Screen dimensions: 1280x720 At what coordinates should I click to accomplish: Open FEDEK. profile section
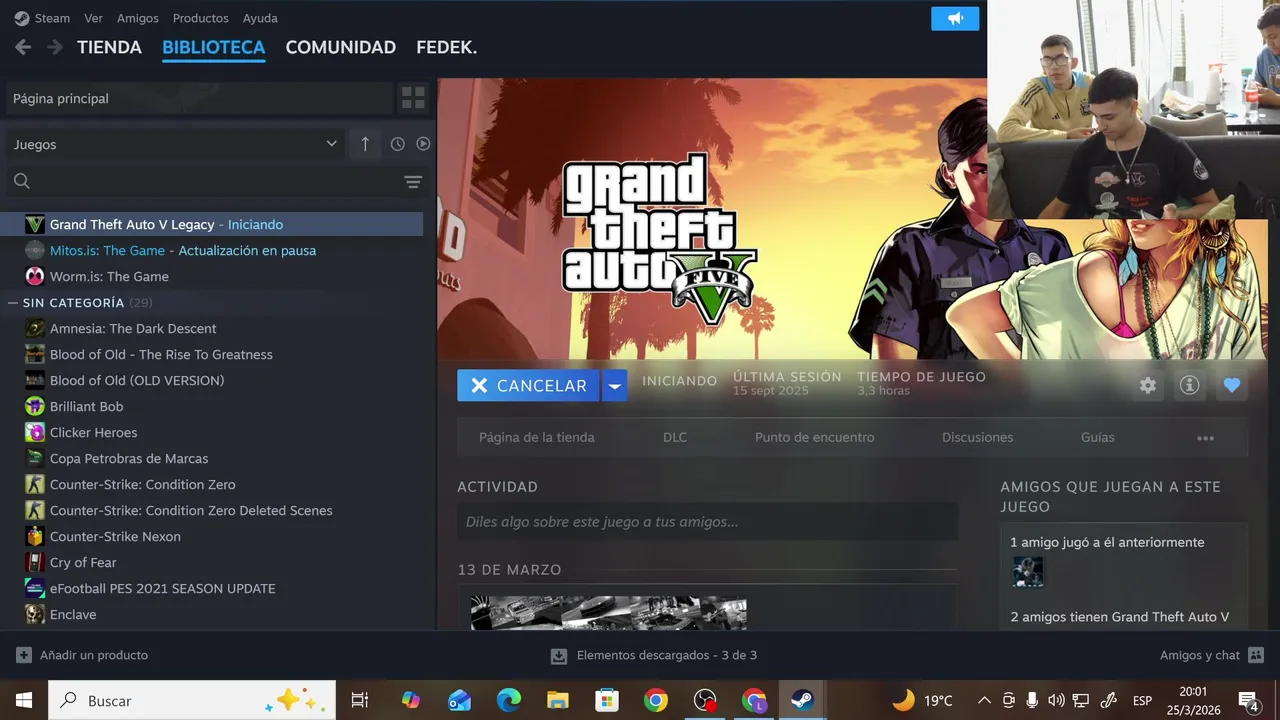point(446,47)
